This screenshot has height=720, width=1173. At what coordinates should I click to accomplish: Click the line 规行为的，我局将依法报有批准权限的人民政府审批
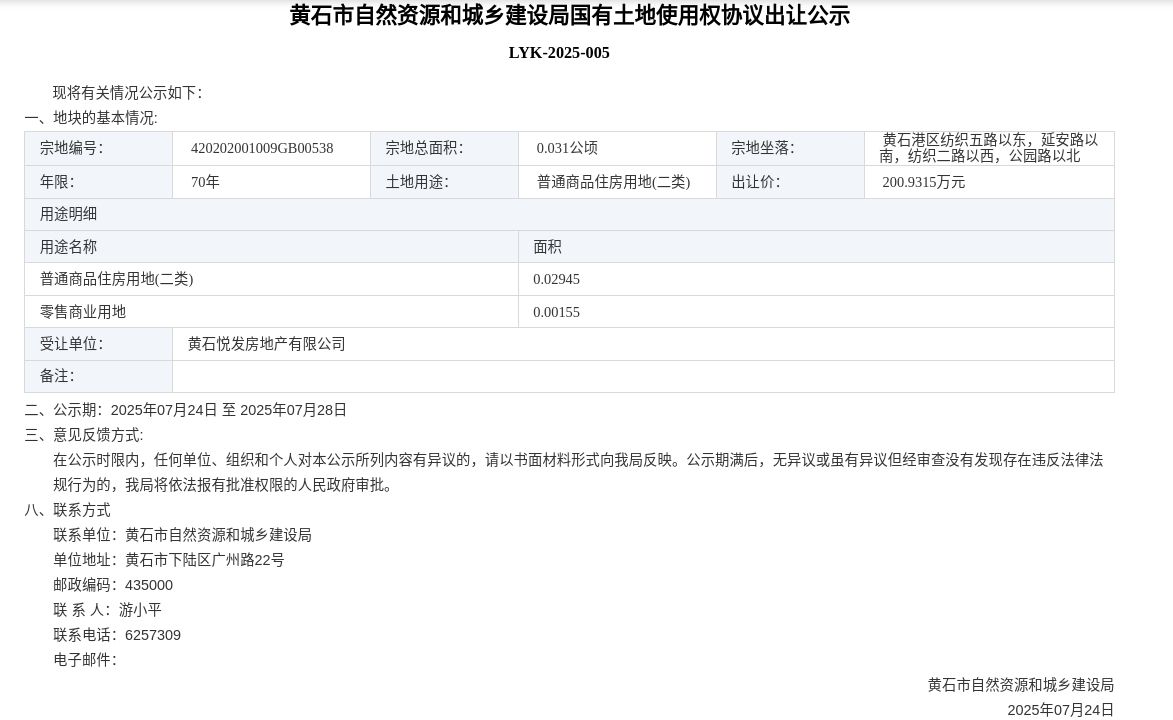coord(222,485)
